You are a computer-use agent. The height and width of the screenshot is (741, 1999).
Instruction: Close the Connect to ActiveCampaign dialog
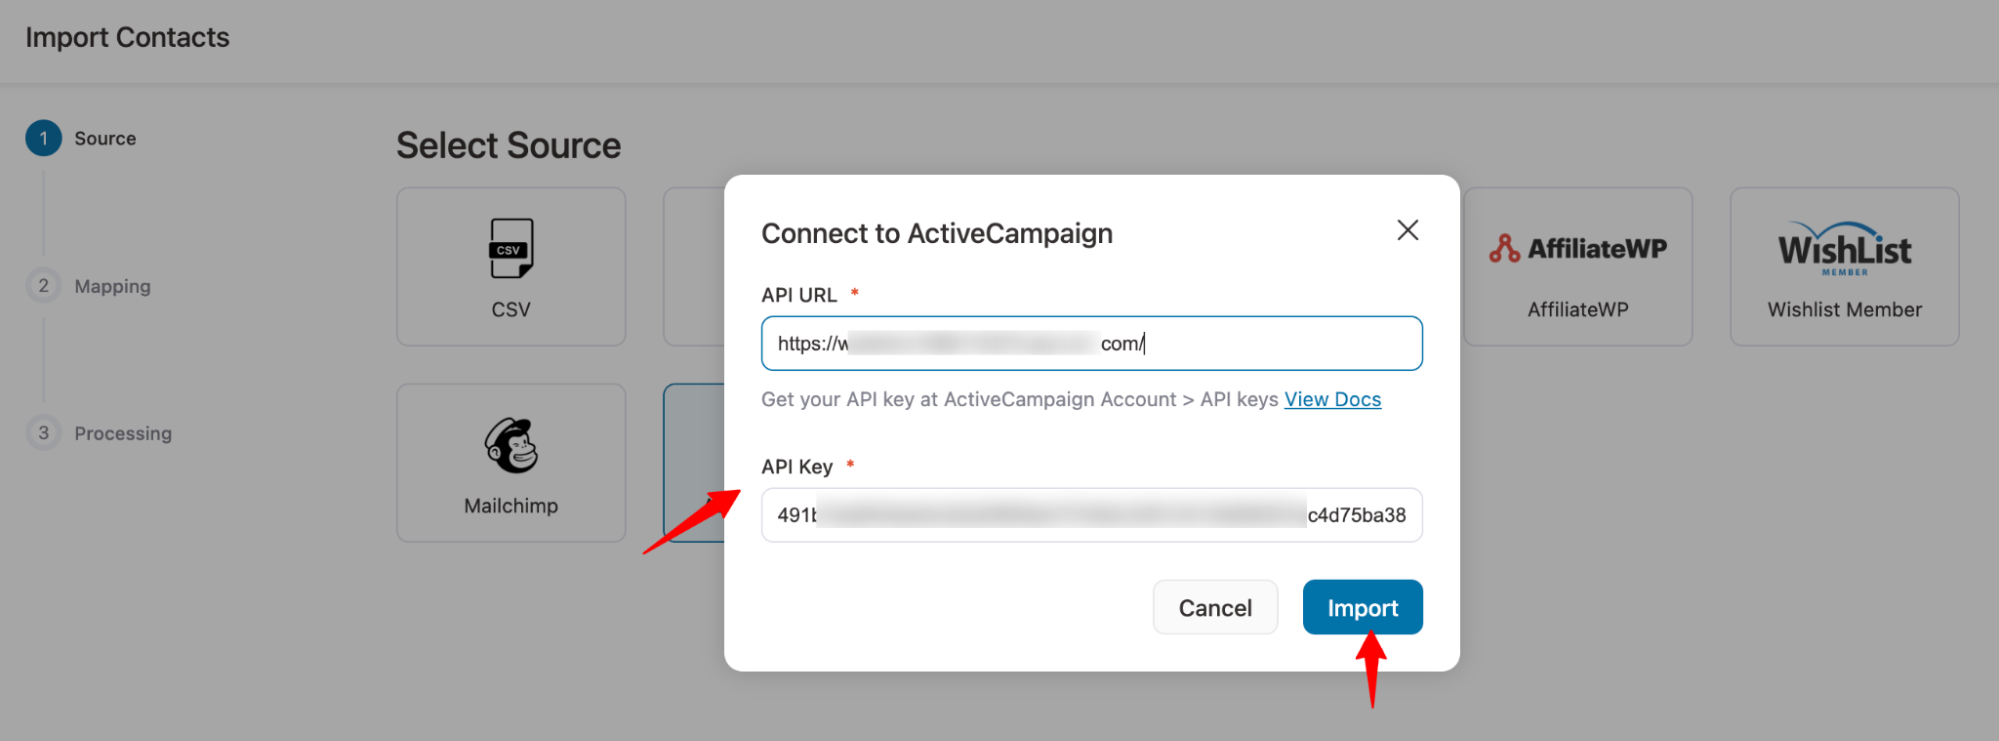1407,231
